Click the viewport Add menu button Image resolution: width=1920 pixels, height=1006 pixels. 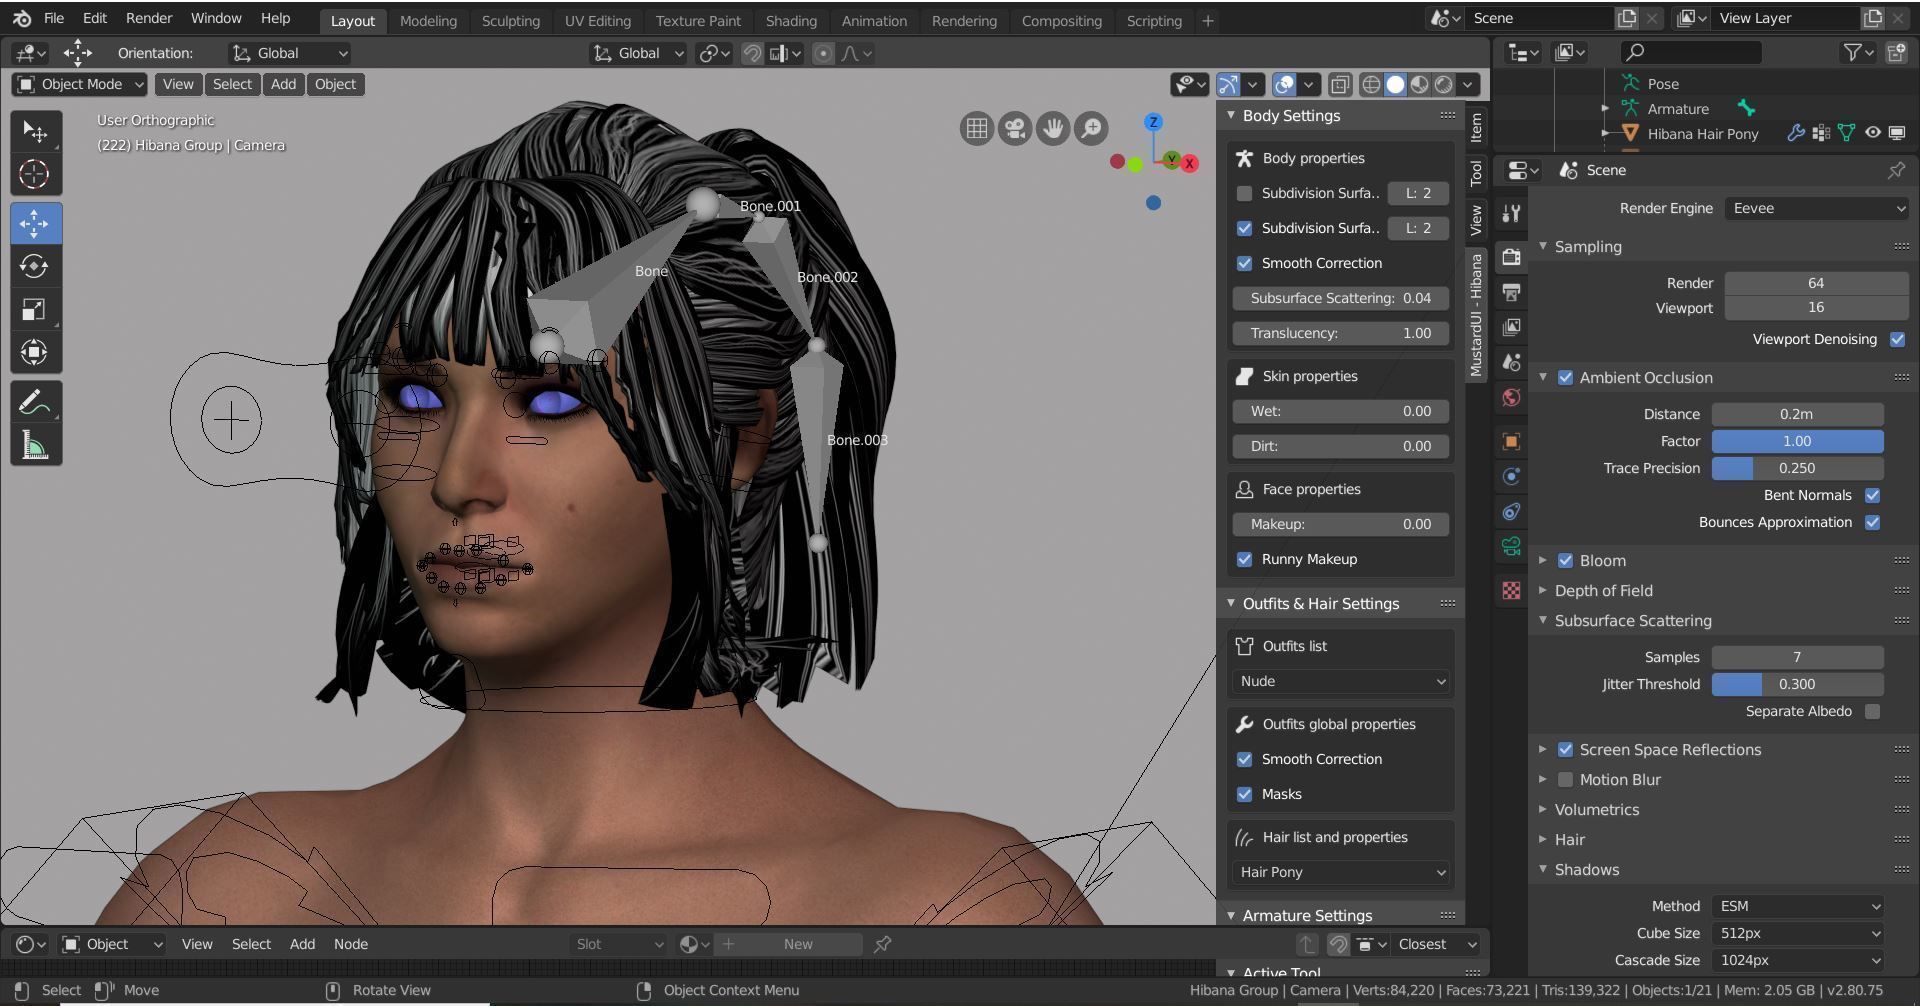click(283, 84)
